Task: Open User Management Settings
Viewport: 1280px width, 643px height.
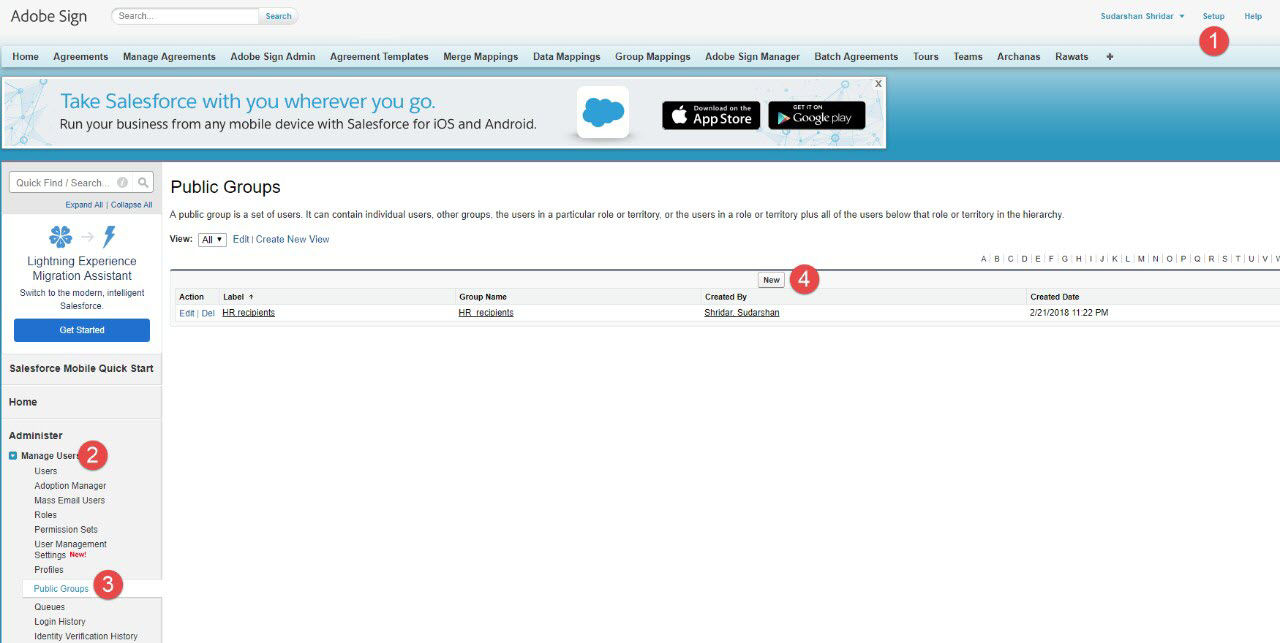Action: coord(70,549)
